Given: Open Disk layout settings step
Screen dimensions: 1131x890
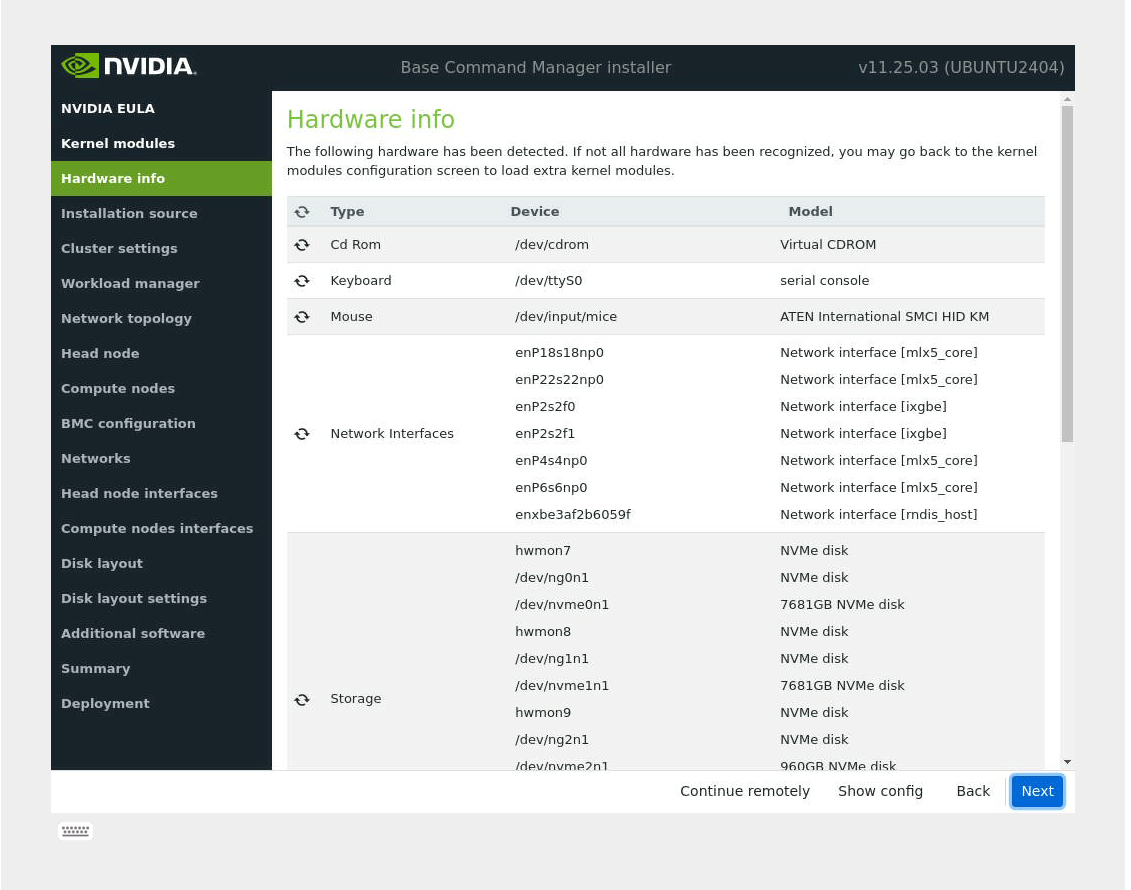Looking at the screenshot, I should tap(134, 598).
